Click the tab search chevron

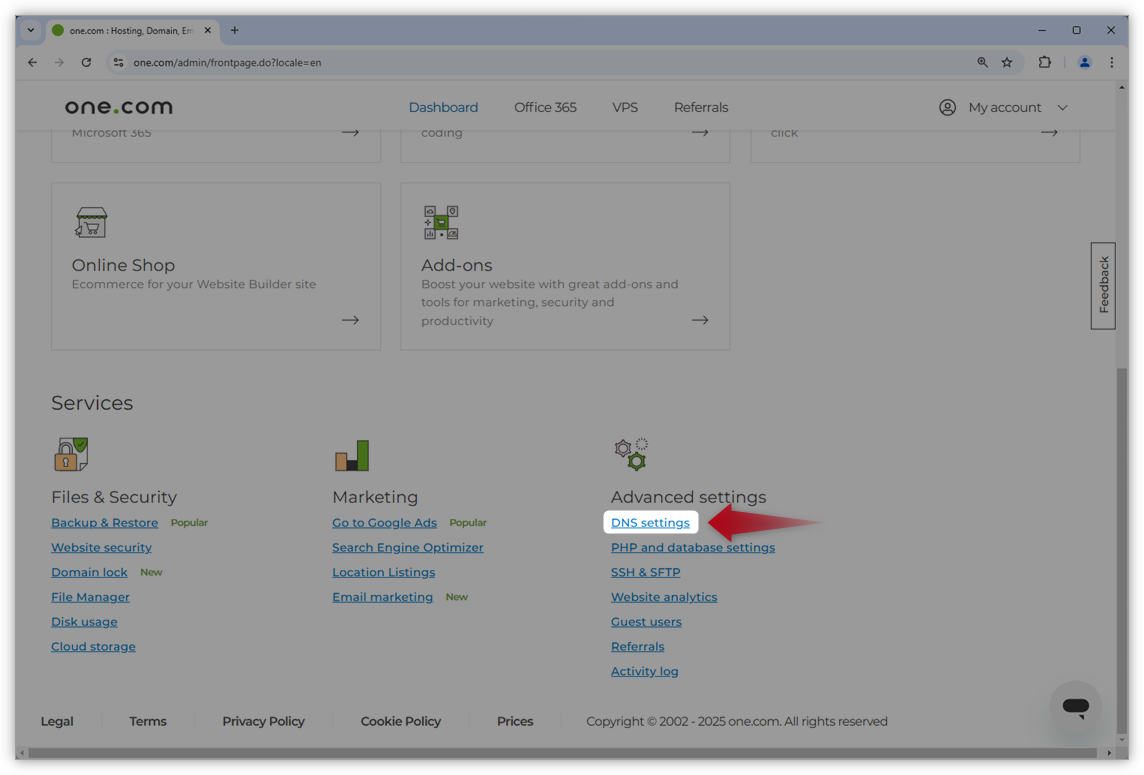click(x=30, y=30)
